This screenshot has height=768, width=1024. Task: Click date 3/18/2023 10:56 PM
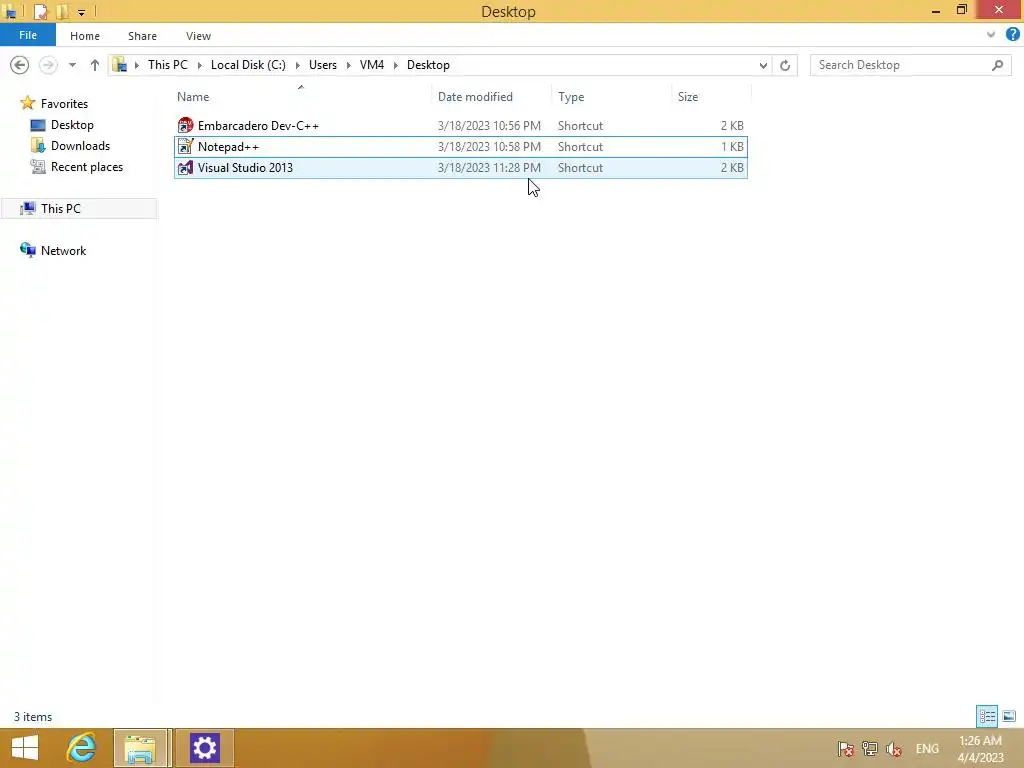tap(489, 125)
